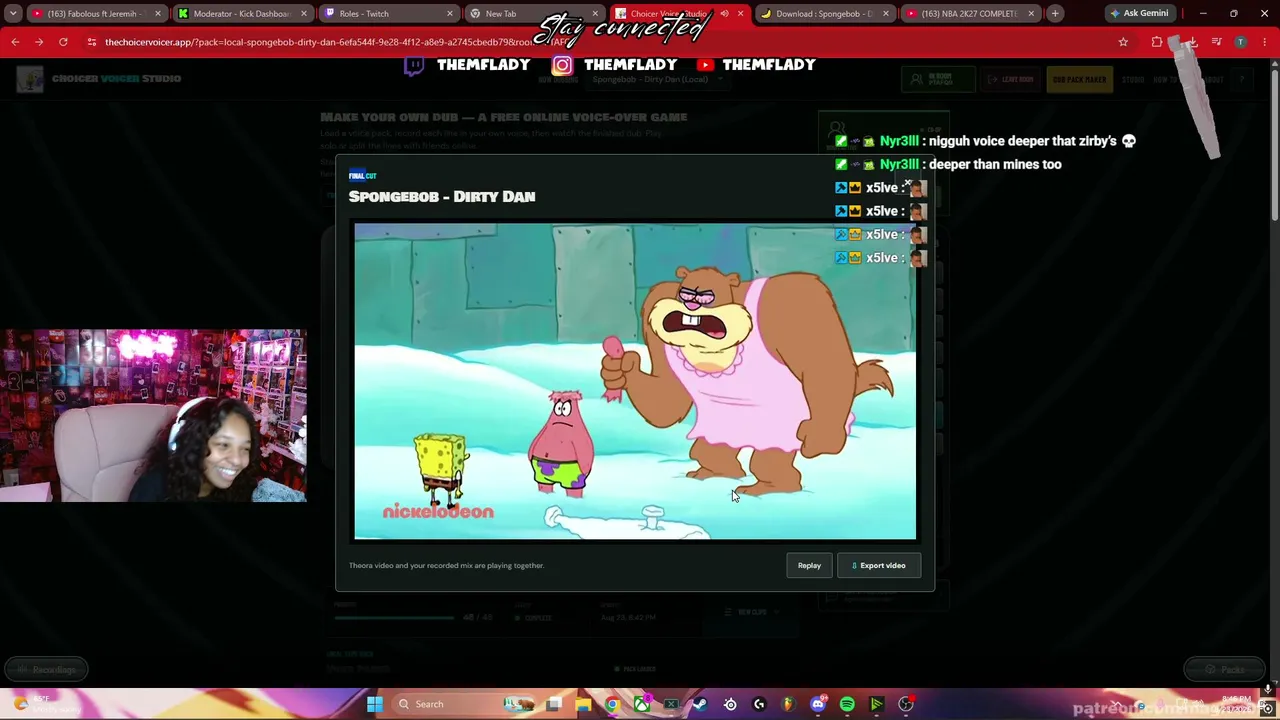This screenshot has height=720, width=1280.
Task: Go forward in browser history
Action: [39, 42]
